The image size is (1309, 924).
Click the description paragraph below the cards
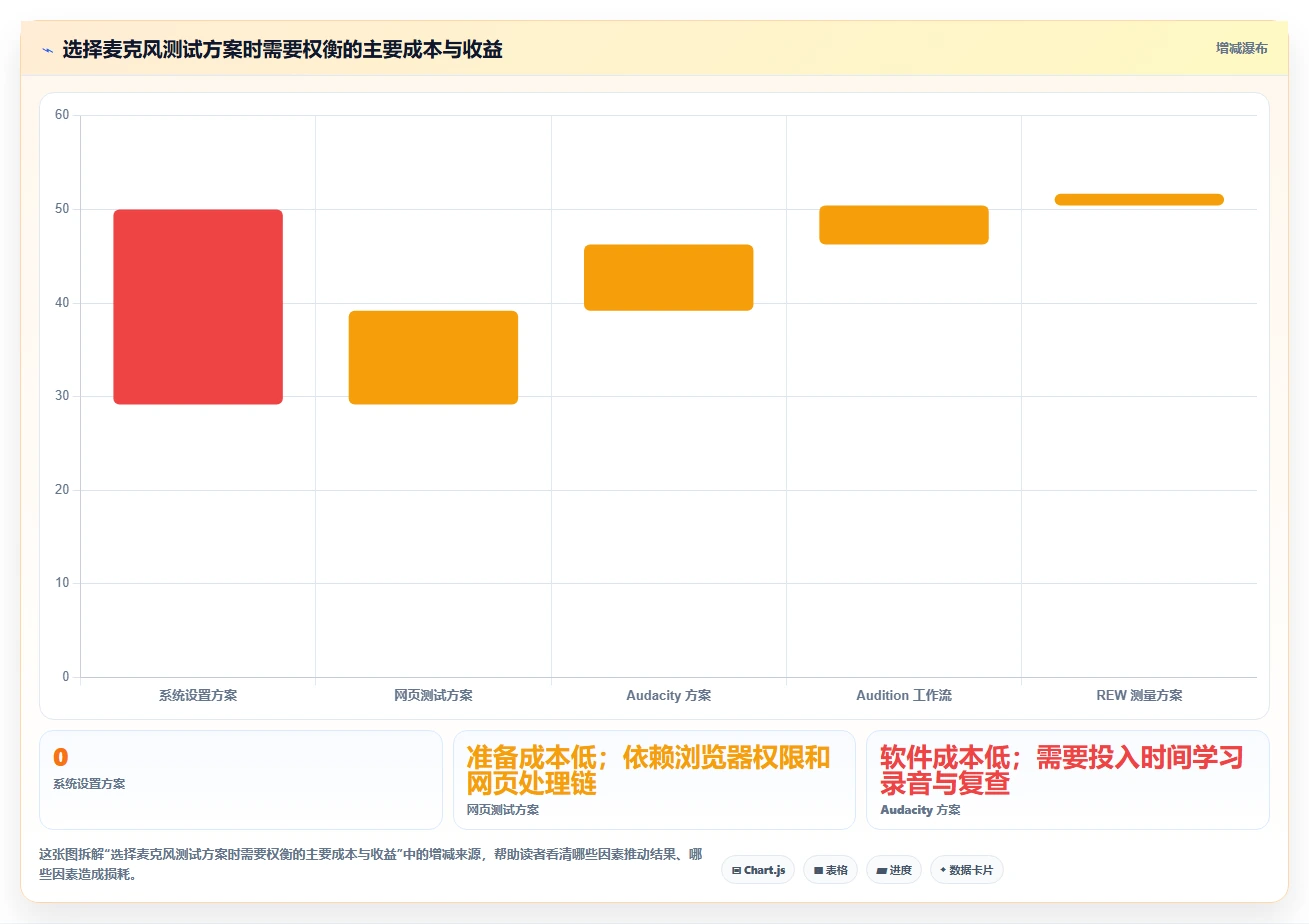click(370, 864)
